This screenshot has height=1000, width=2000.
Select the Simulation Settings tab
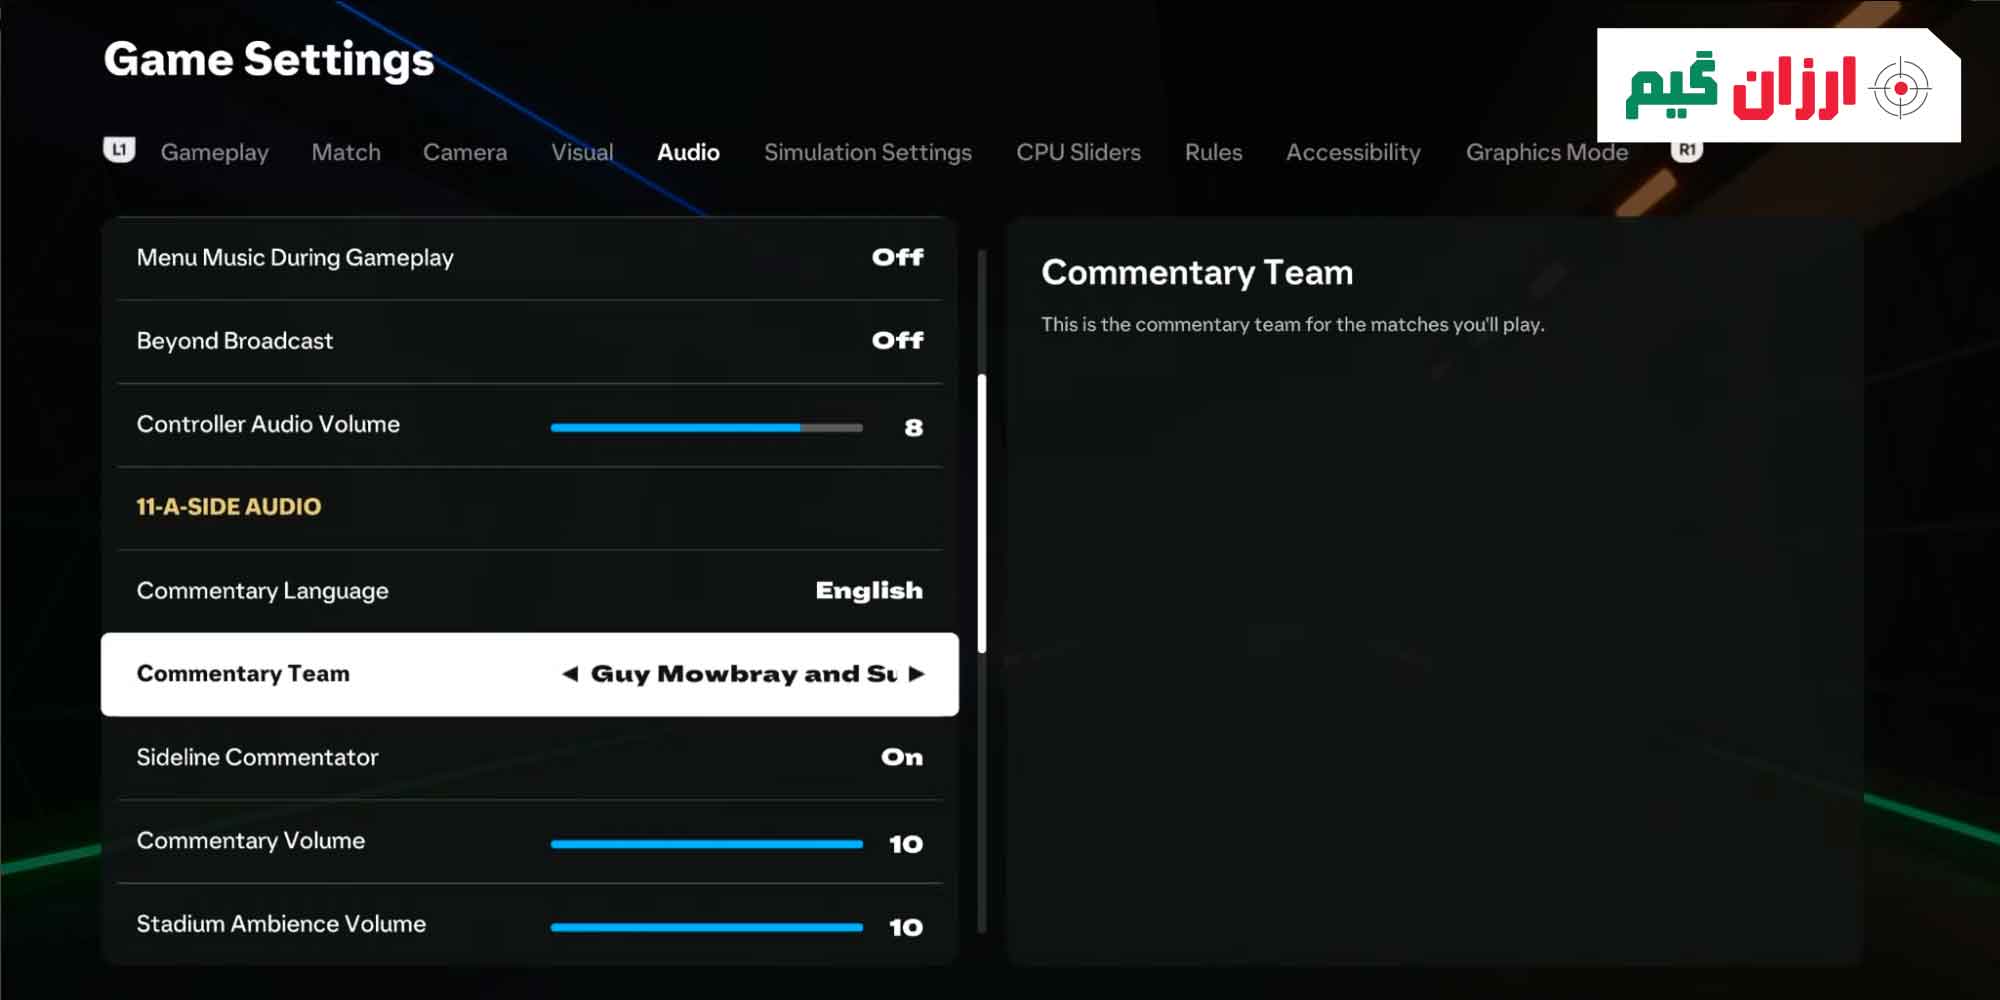[867, 153]
